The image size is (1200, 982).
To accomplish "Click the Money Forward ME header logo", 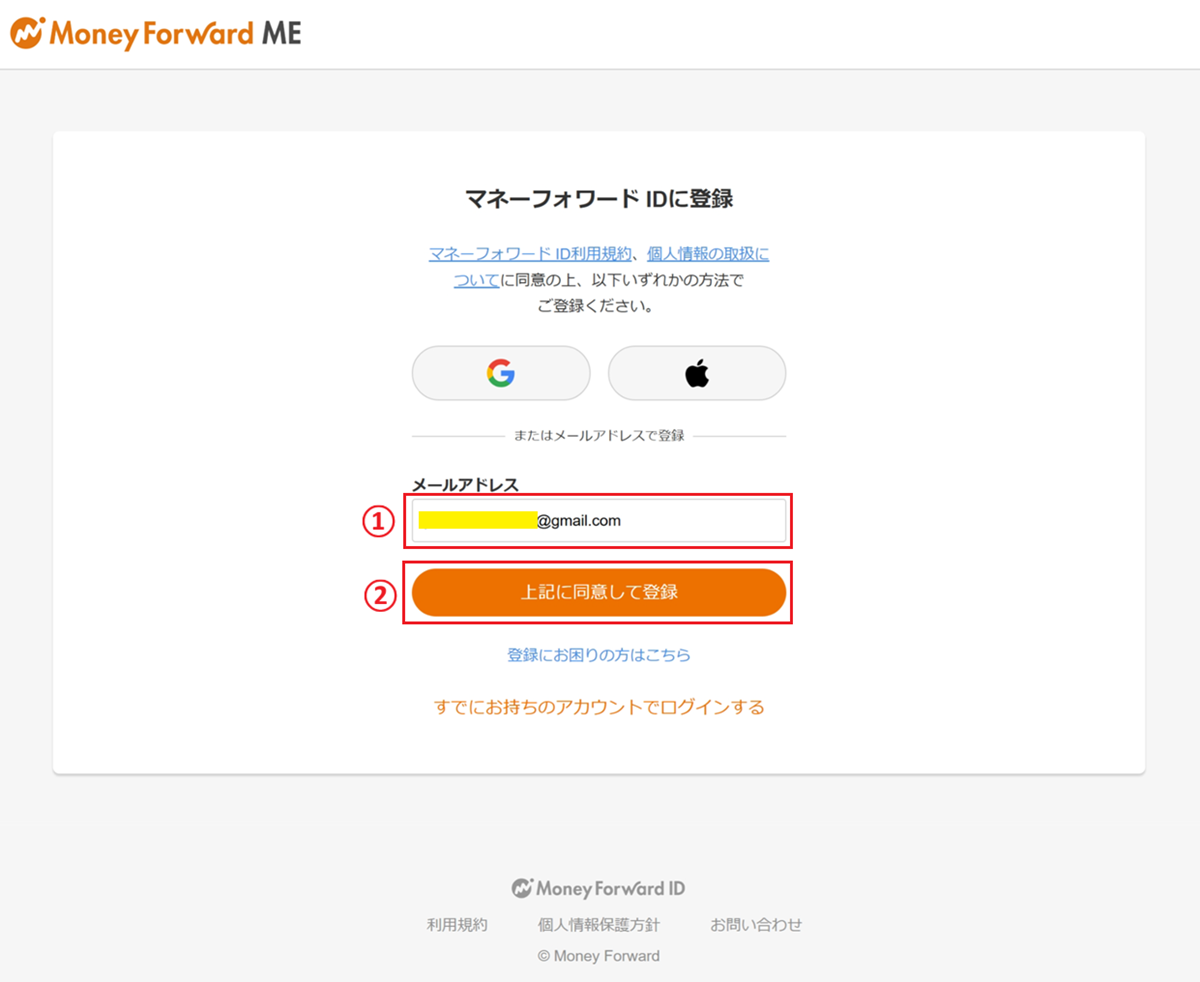I will (x=156, y=33).
